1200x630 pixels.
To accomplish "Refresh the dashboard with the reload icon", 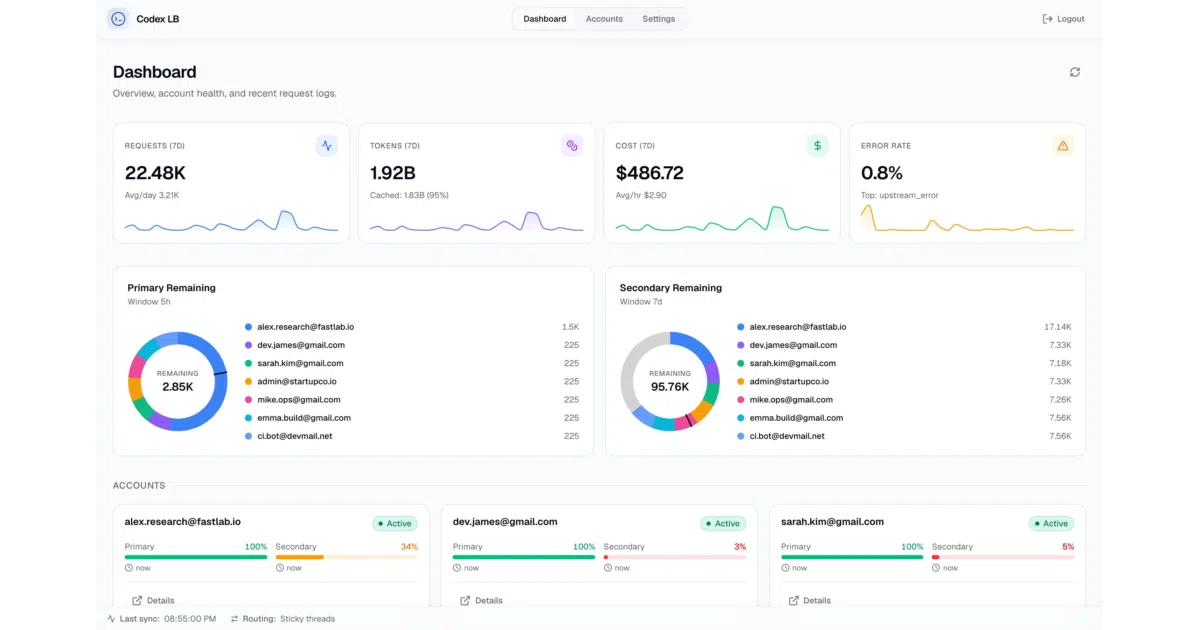I will click(x=1075, y=72).
